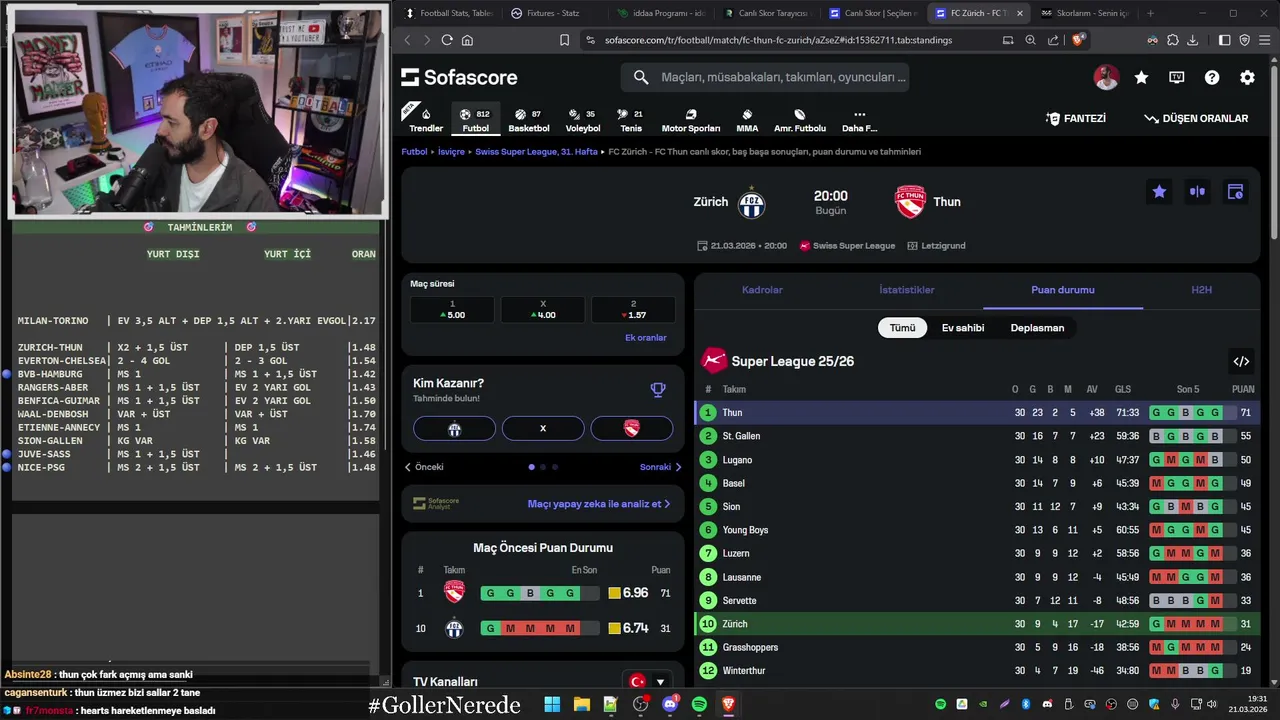Open the Trendler sports category
Viewport: 1280px width, 720px height.
[x=426, y=120]
